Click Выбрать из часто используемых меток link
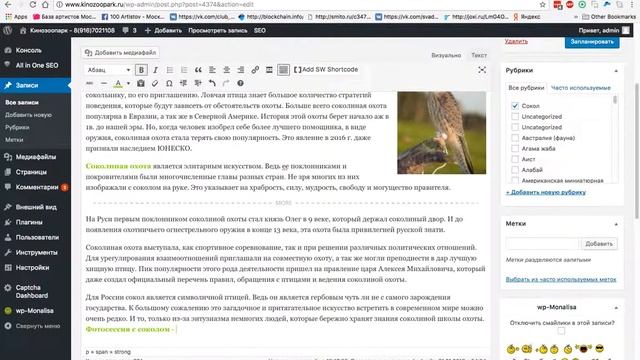 (x=561, y=280)
